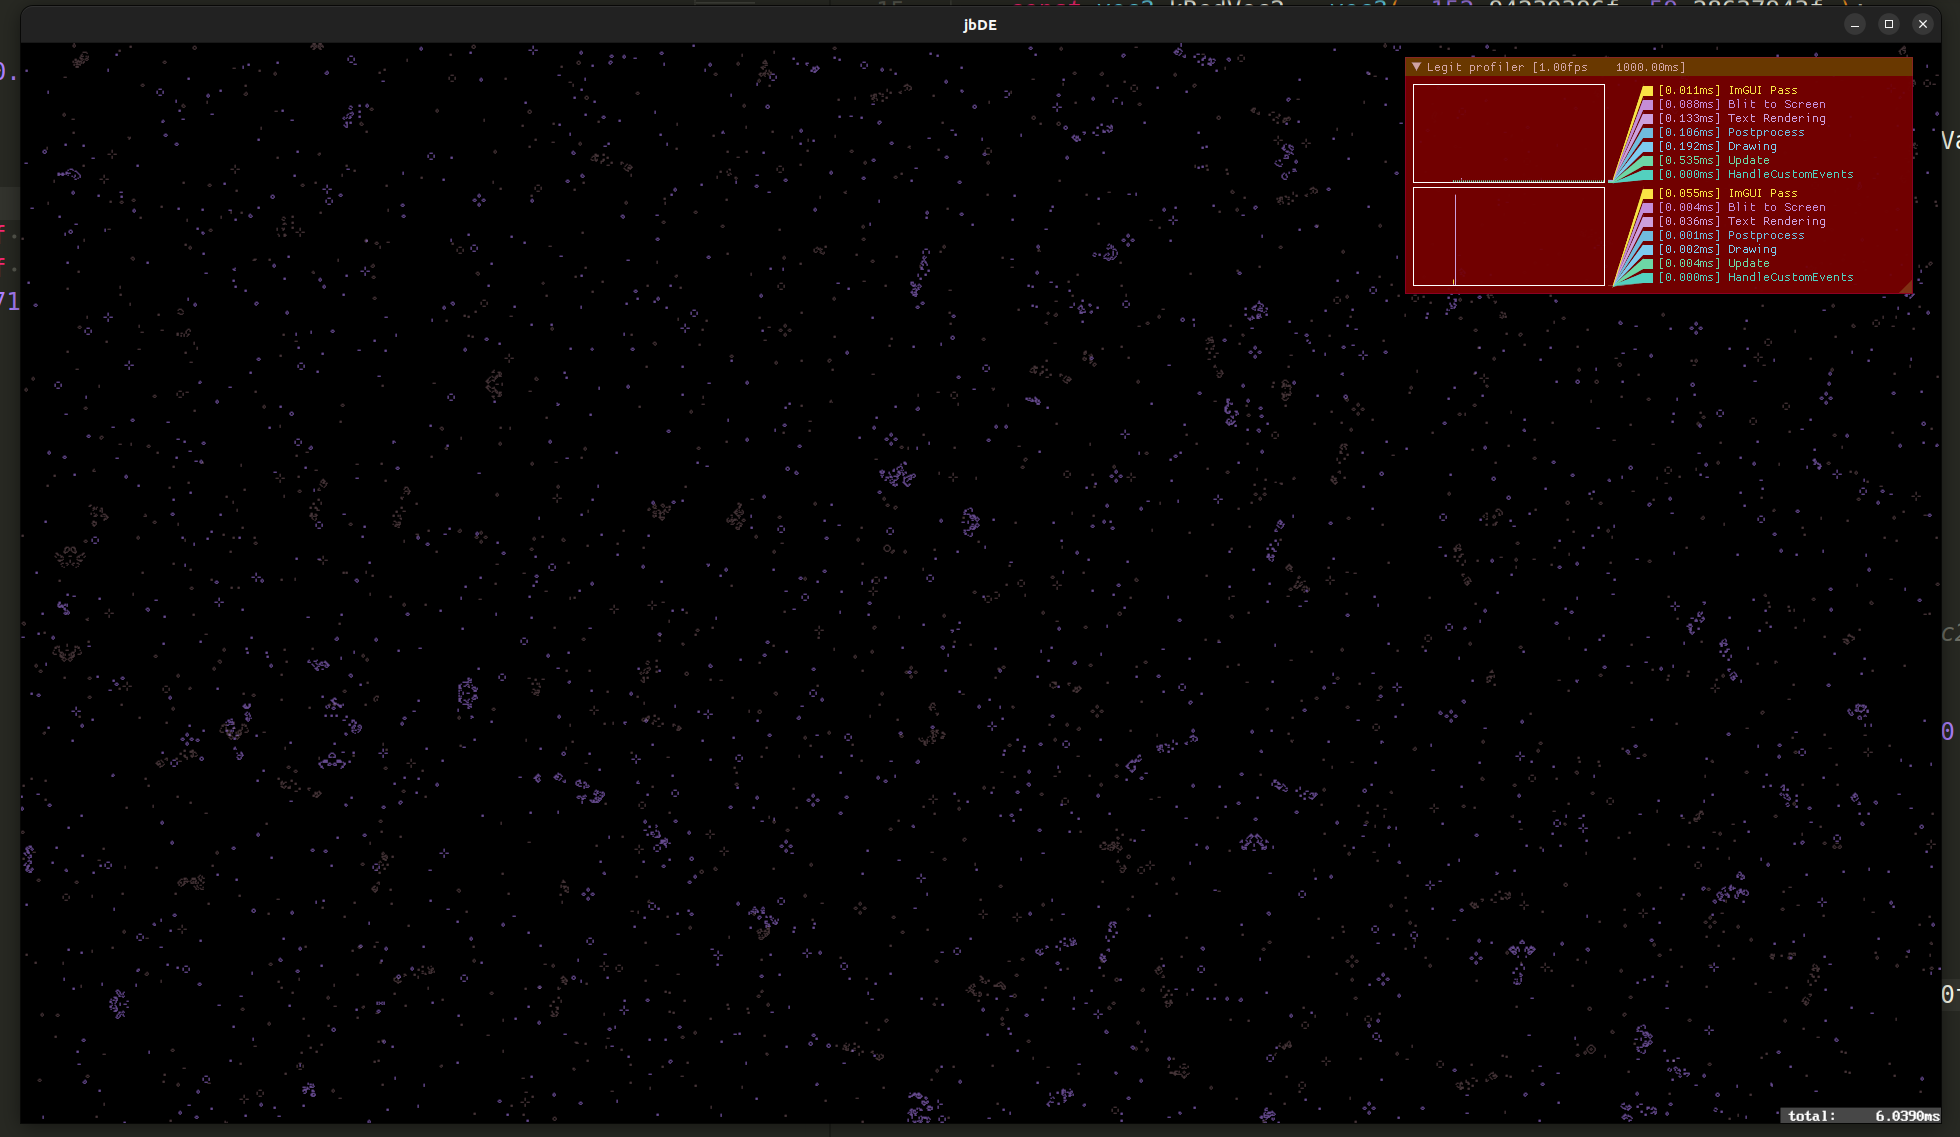Click lower Postprocess timing entry
Image resolution: width=1960 pixels, height=1137 pixels.
(x=1731, y=235)
